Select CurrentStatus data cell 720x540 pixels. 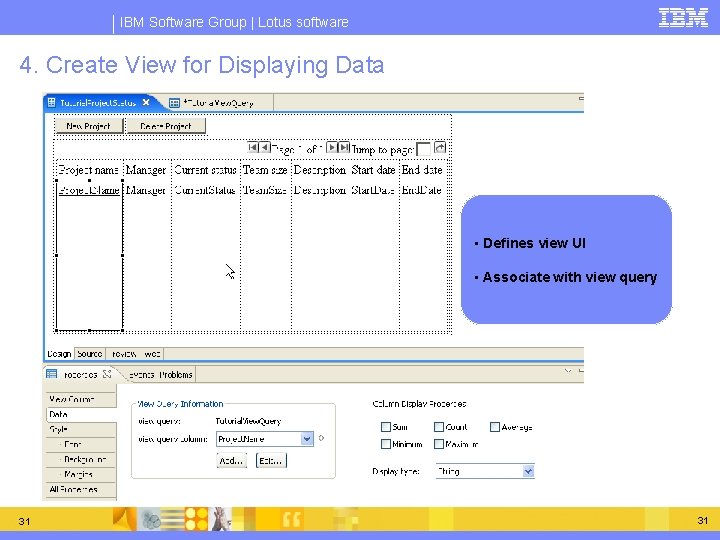coord(205,190)
